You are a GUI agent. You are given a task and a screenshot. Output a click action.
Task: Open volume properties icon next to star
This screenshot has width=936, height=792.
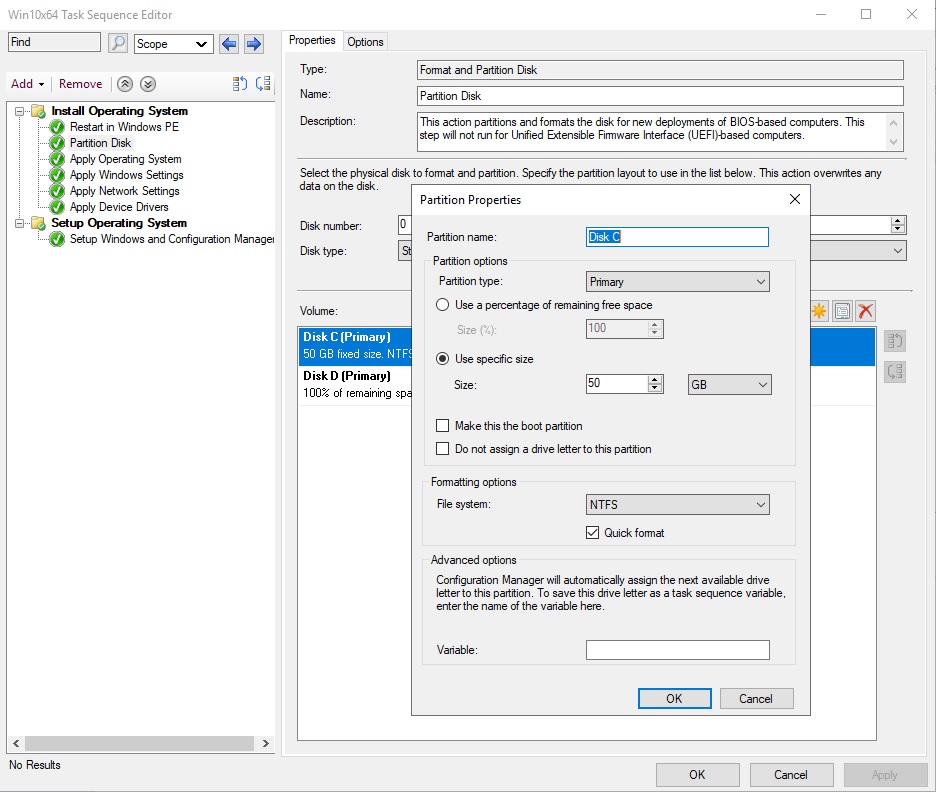pos(842,311)
